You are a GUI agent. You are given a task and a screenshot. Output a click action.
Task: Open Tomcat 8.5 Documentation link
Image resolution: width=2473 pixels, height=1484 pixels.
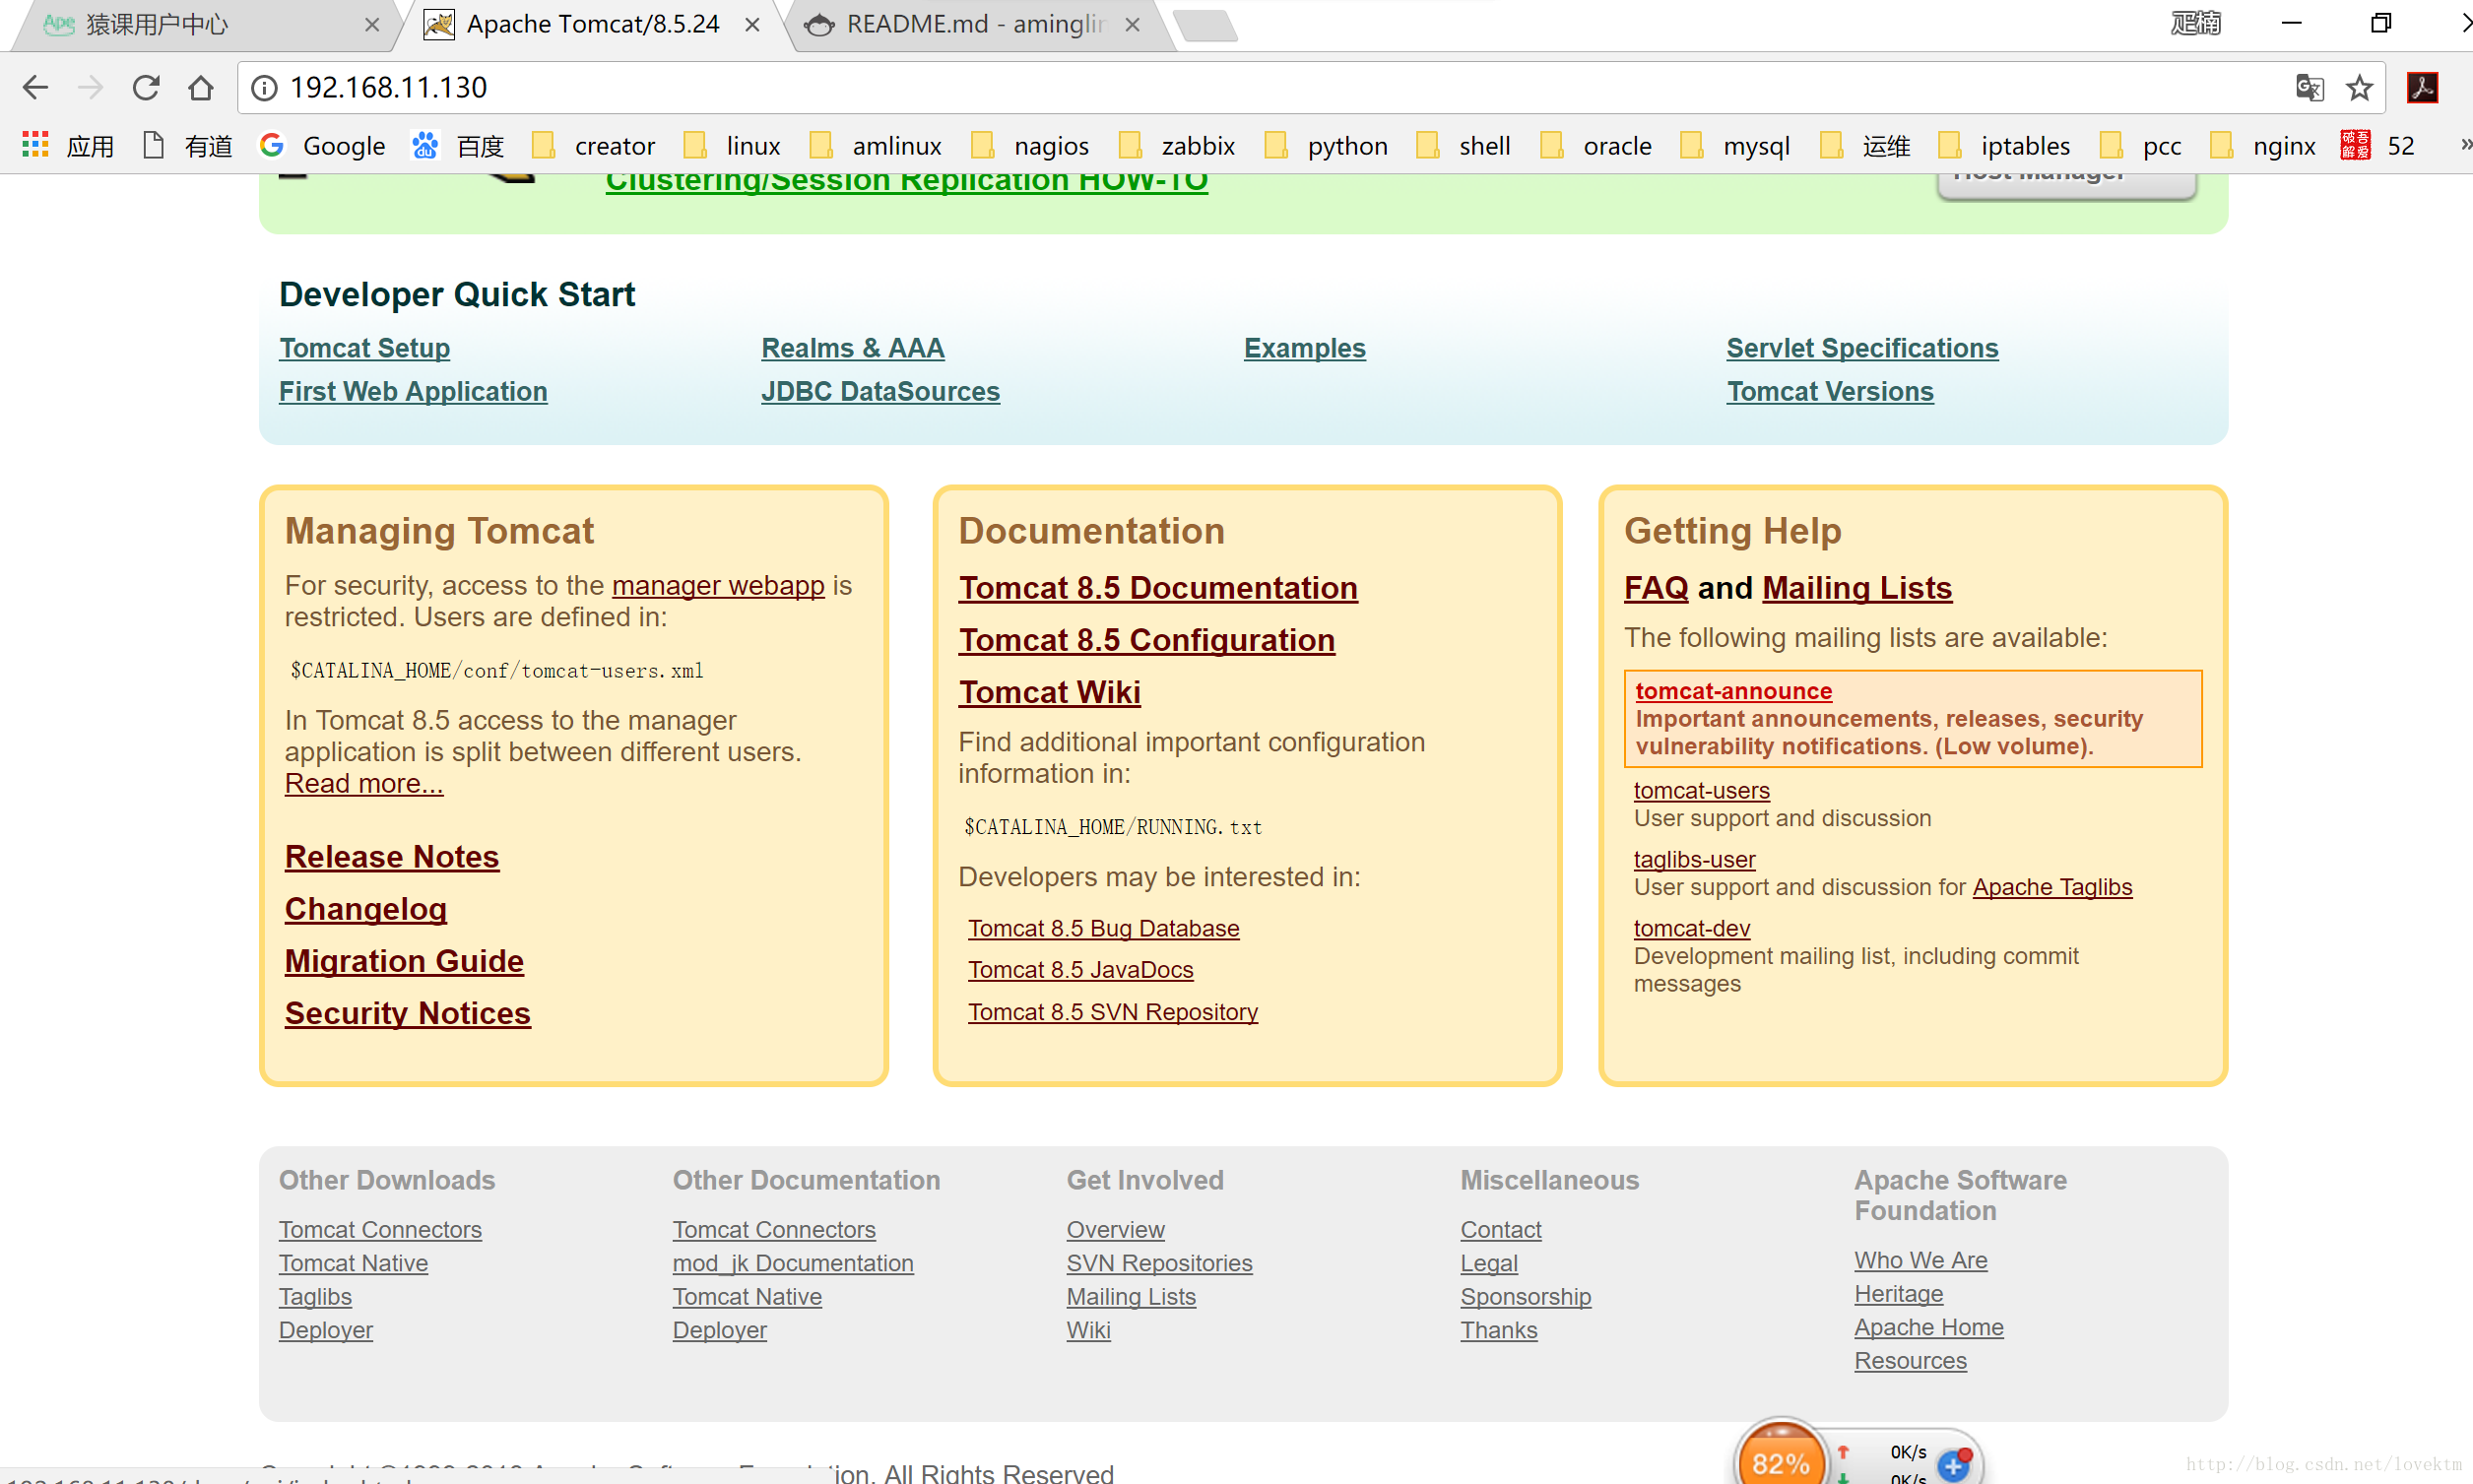coord(1158,588)
